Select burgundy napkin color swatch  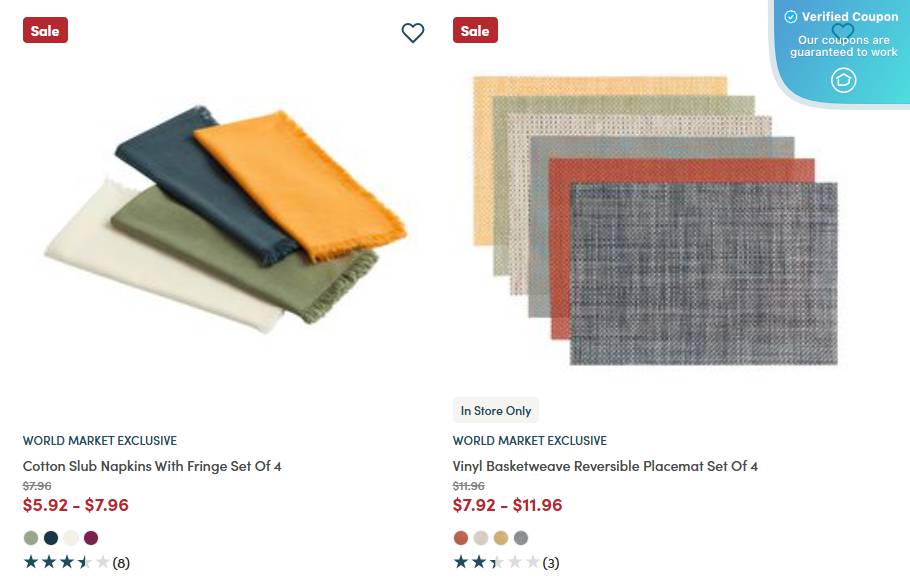coord(91,538)
